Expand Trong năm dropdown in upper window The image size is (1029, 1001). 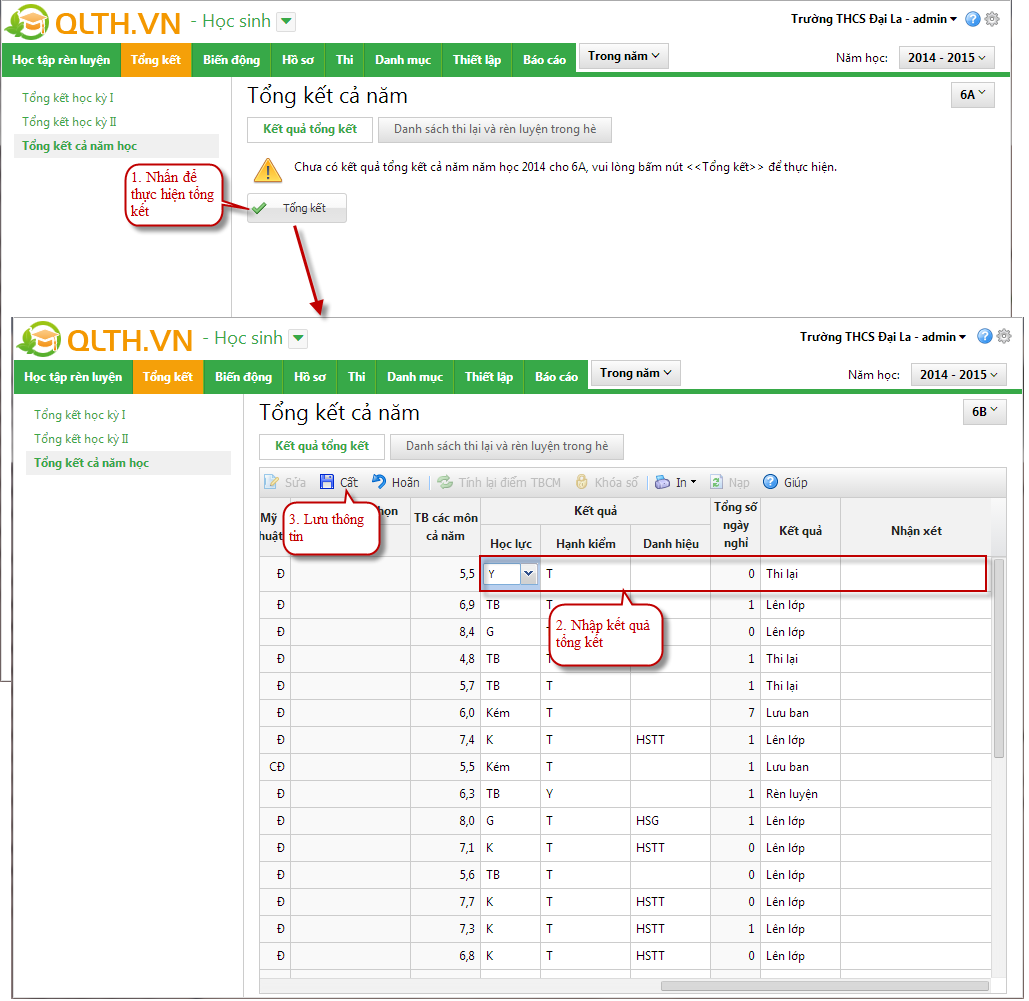point(623,56)
